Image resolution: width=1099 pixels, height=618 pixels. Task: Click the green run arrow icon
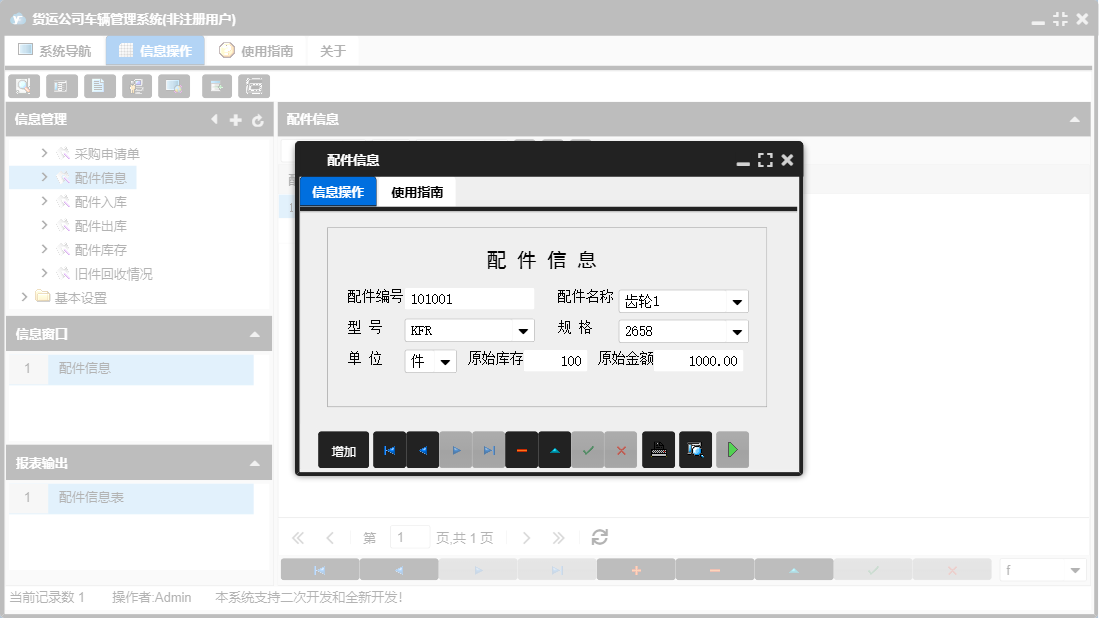pos(732,449)
